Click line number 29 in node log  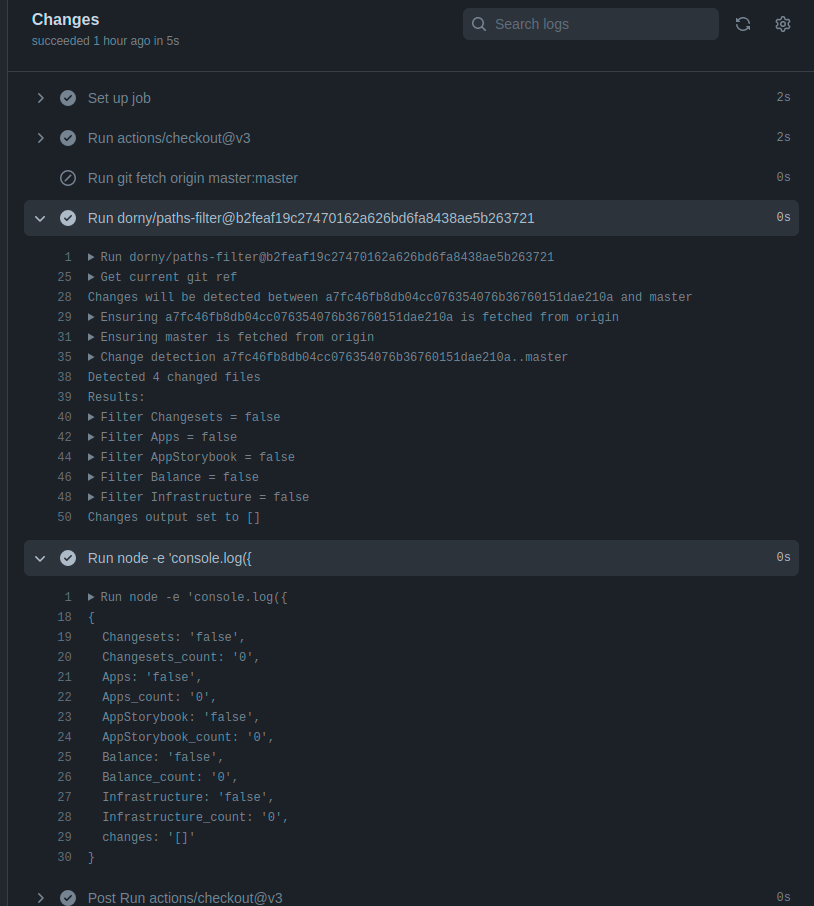click(65, 837)
